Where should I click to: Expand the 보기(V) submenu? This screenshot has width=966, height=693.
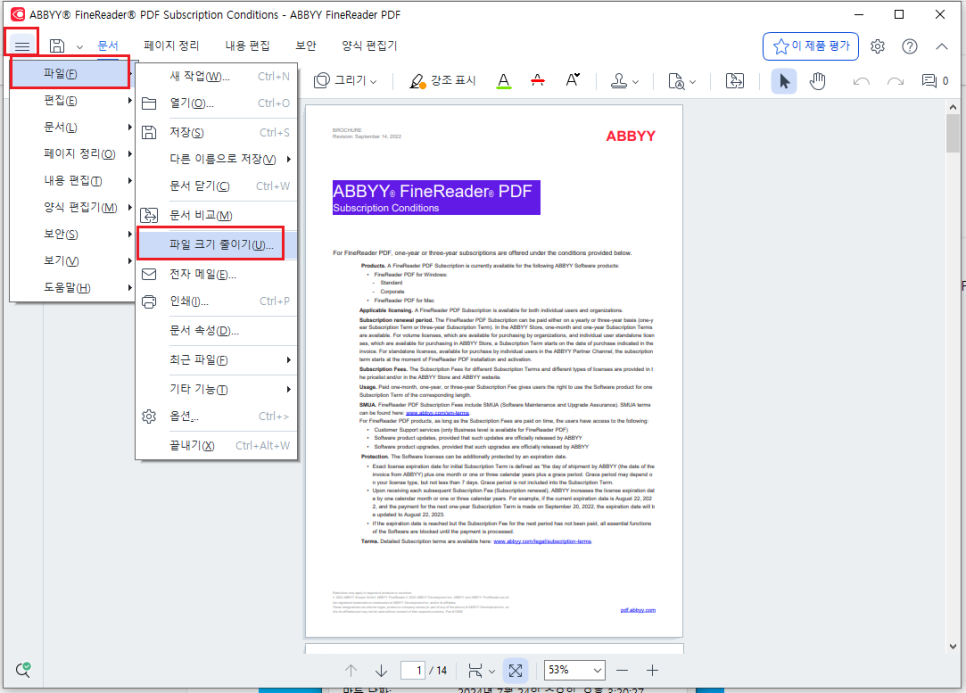pos(73,261)
